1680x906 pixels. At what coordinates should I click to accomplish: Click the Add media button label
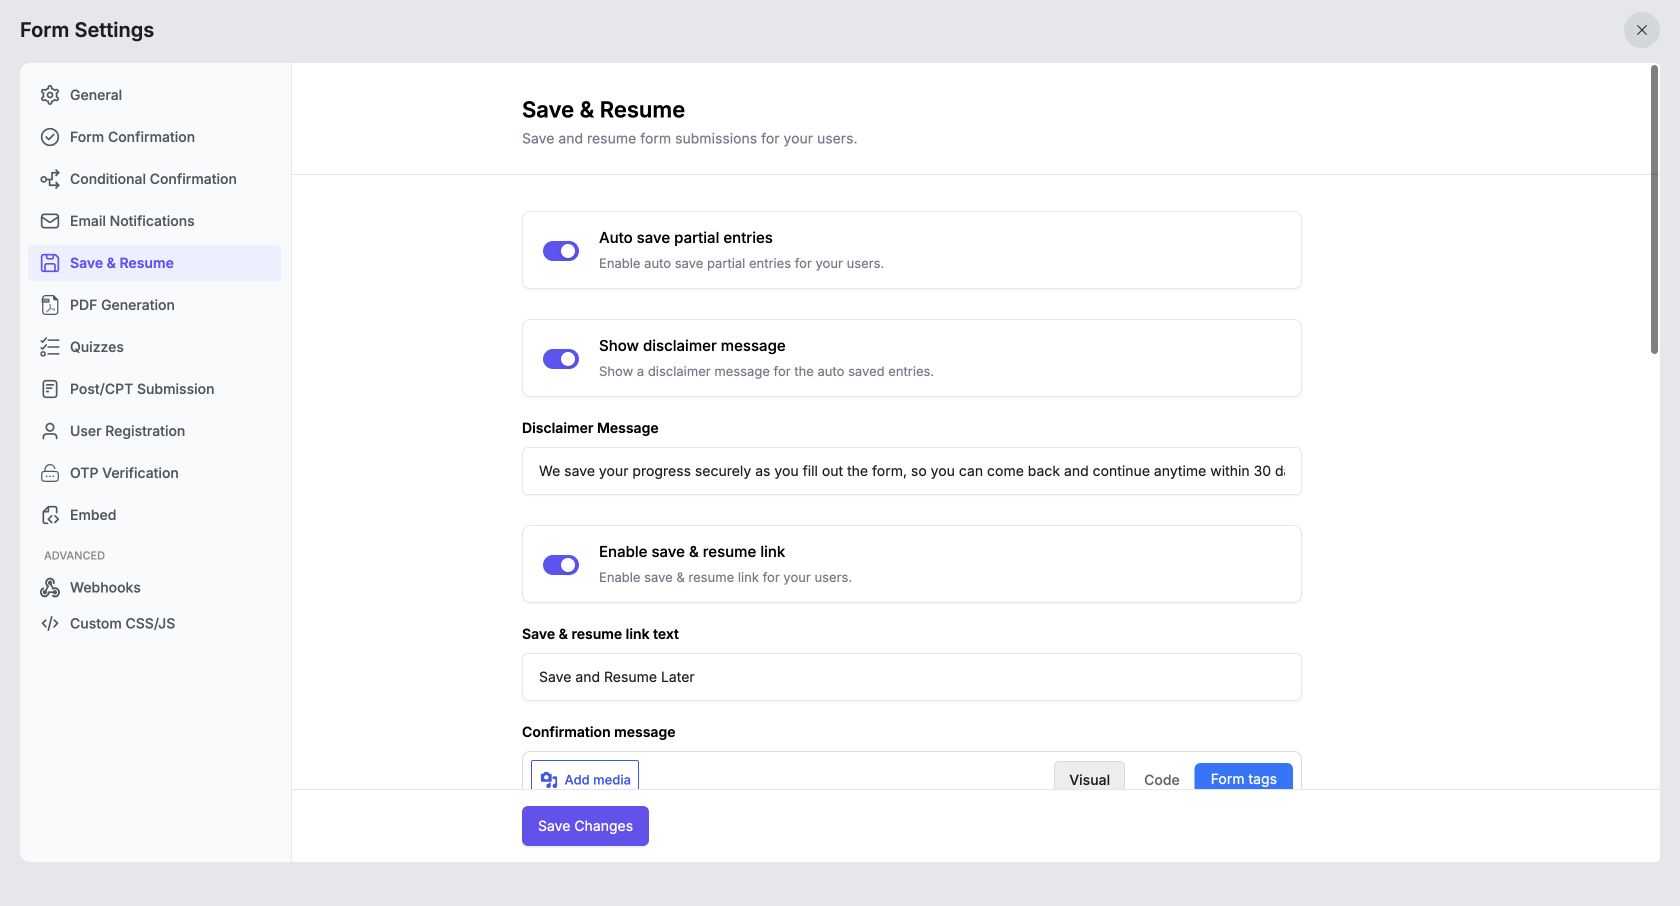tap(597, 780)
